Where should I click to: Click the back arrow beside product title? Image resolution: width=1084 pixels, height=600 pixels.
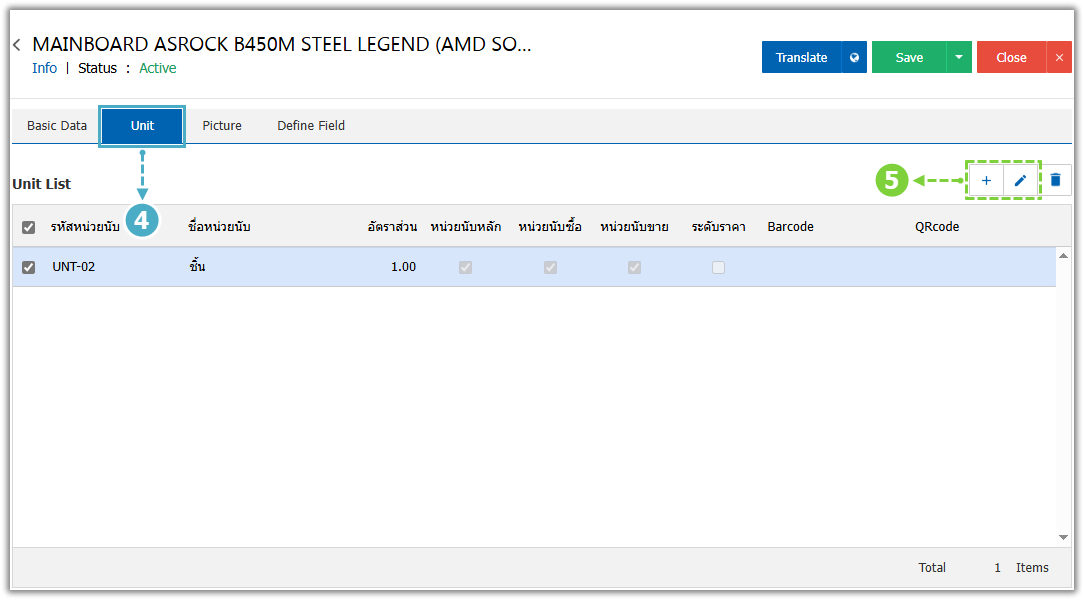[x=17, y=45]
